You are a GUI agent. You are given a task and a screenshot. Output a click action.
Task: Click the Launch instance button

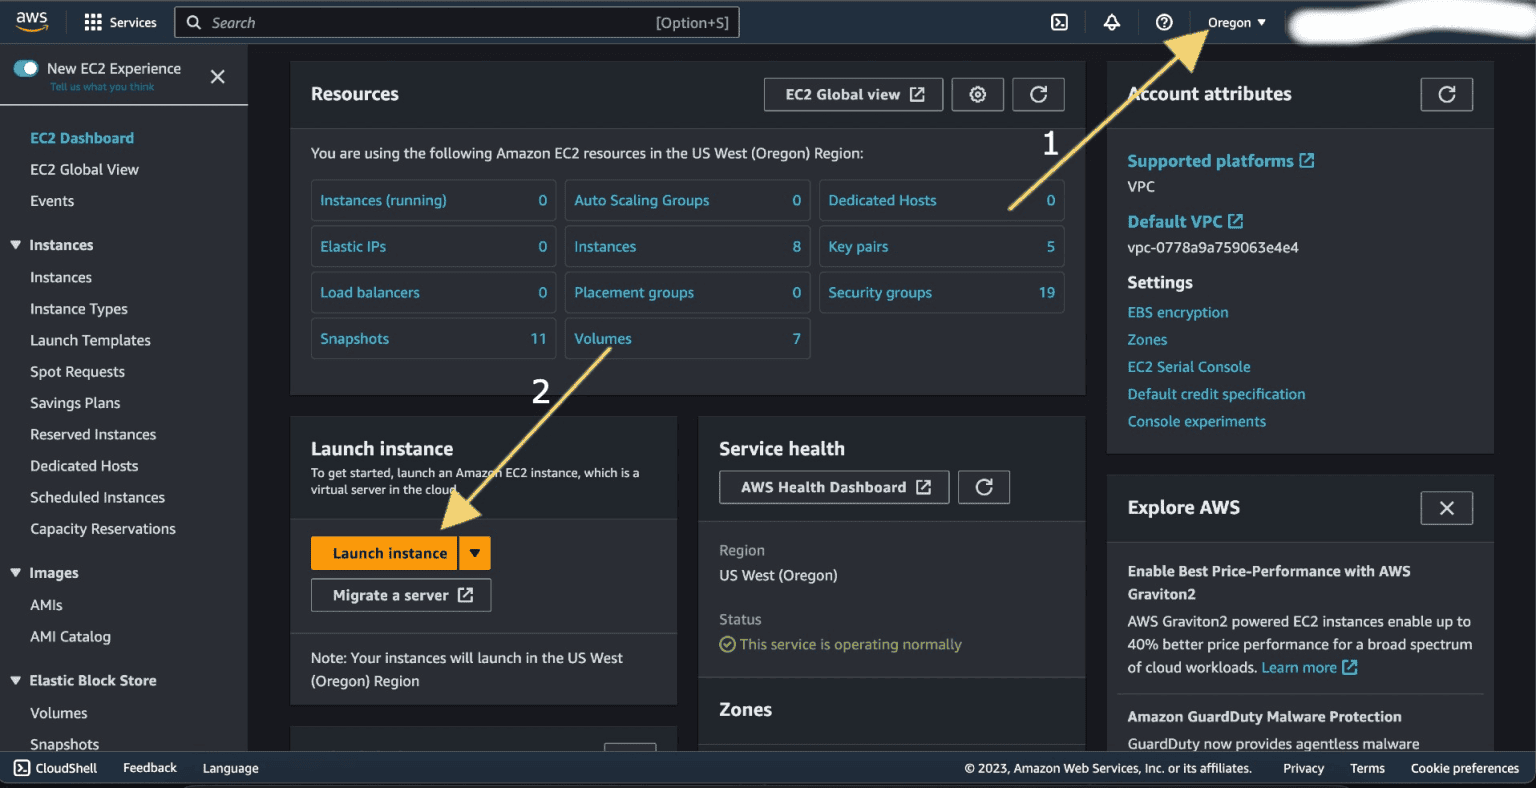tap(386, 552)
